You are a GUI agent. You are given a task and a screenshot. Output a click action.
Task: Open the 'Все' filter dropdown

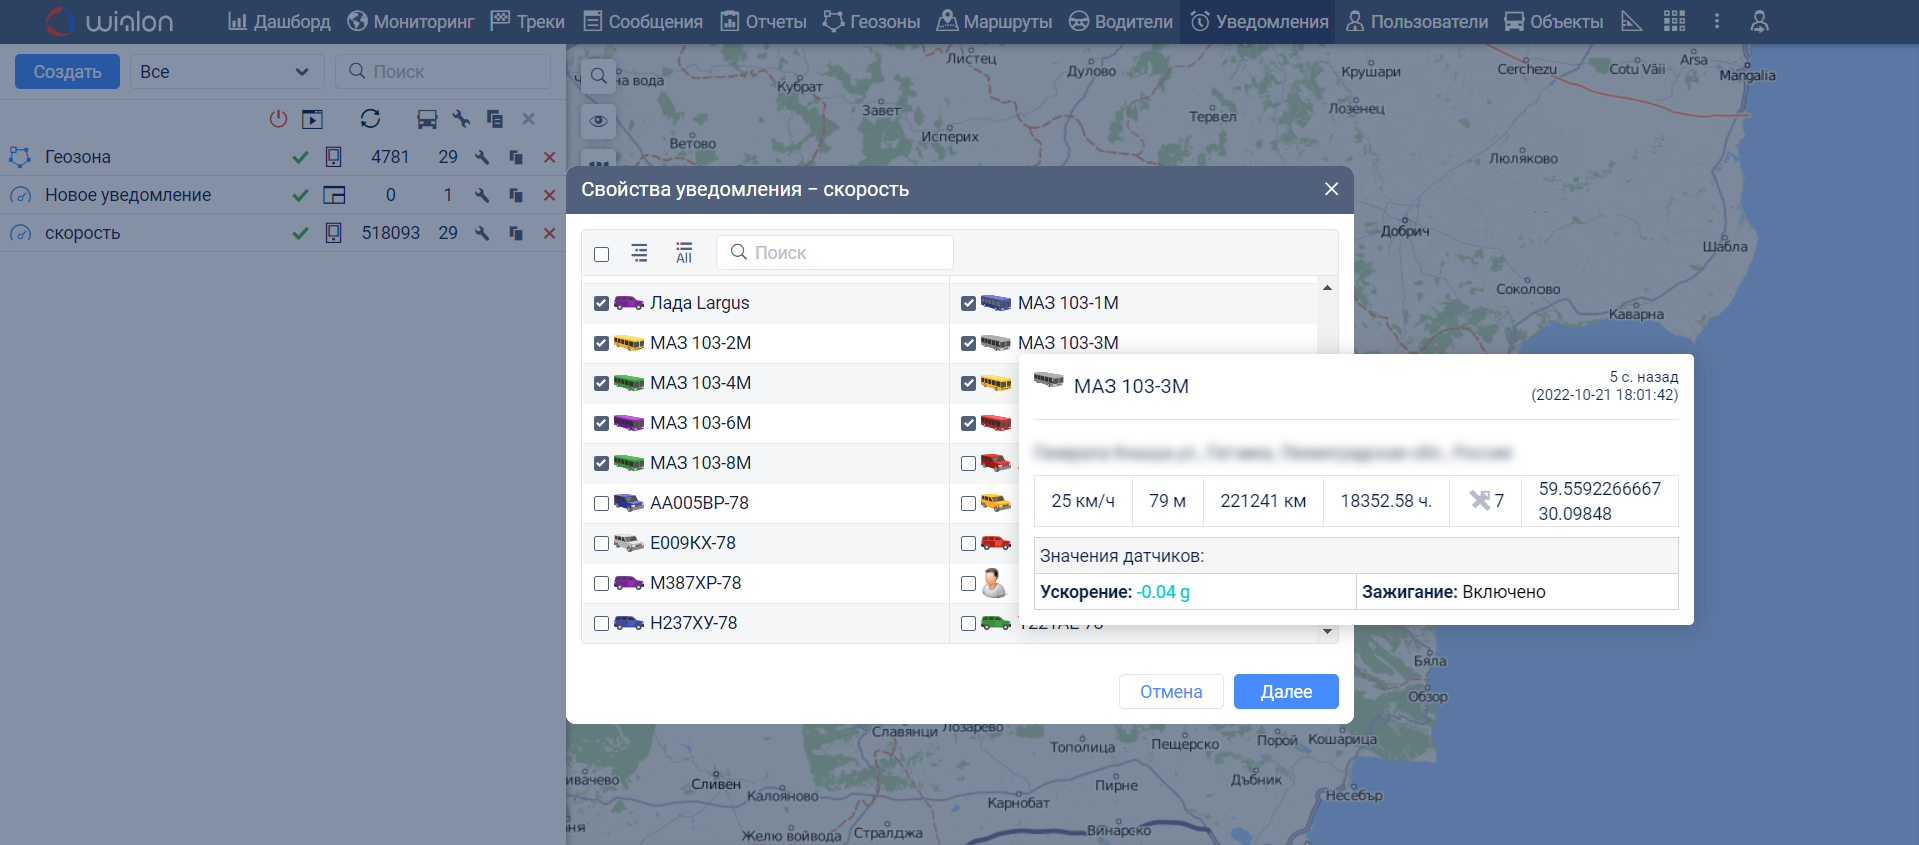coord(226,72)
